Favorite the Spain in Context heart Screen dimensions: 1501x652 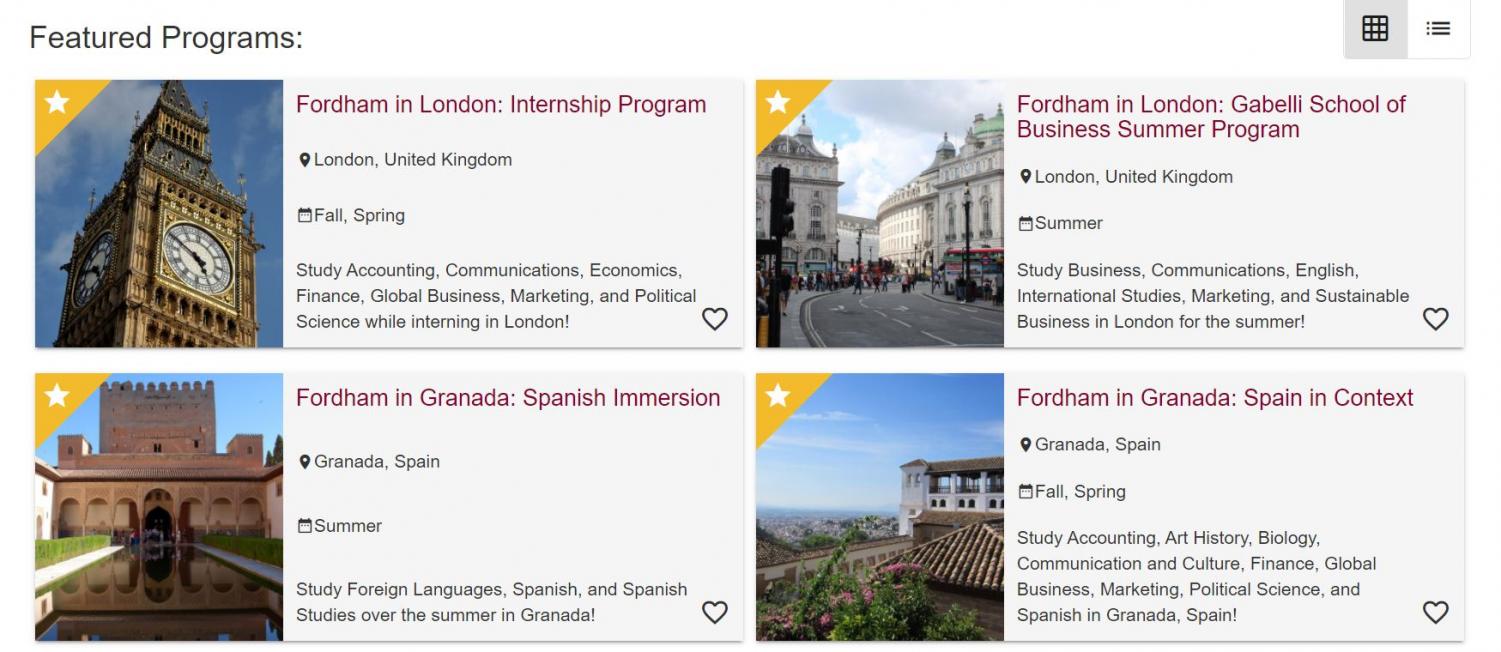(1435, 612)
